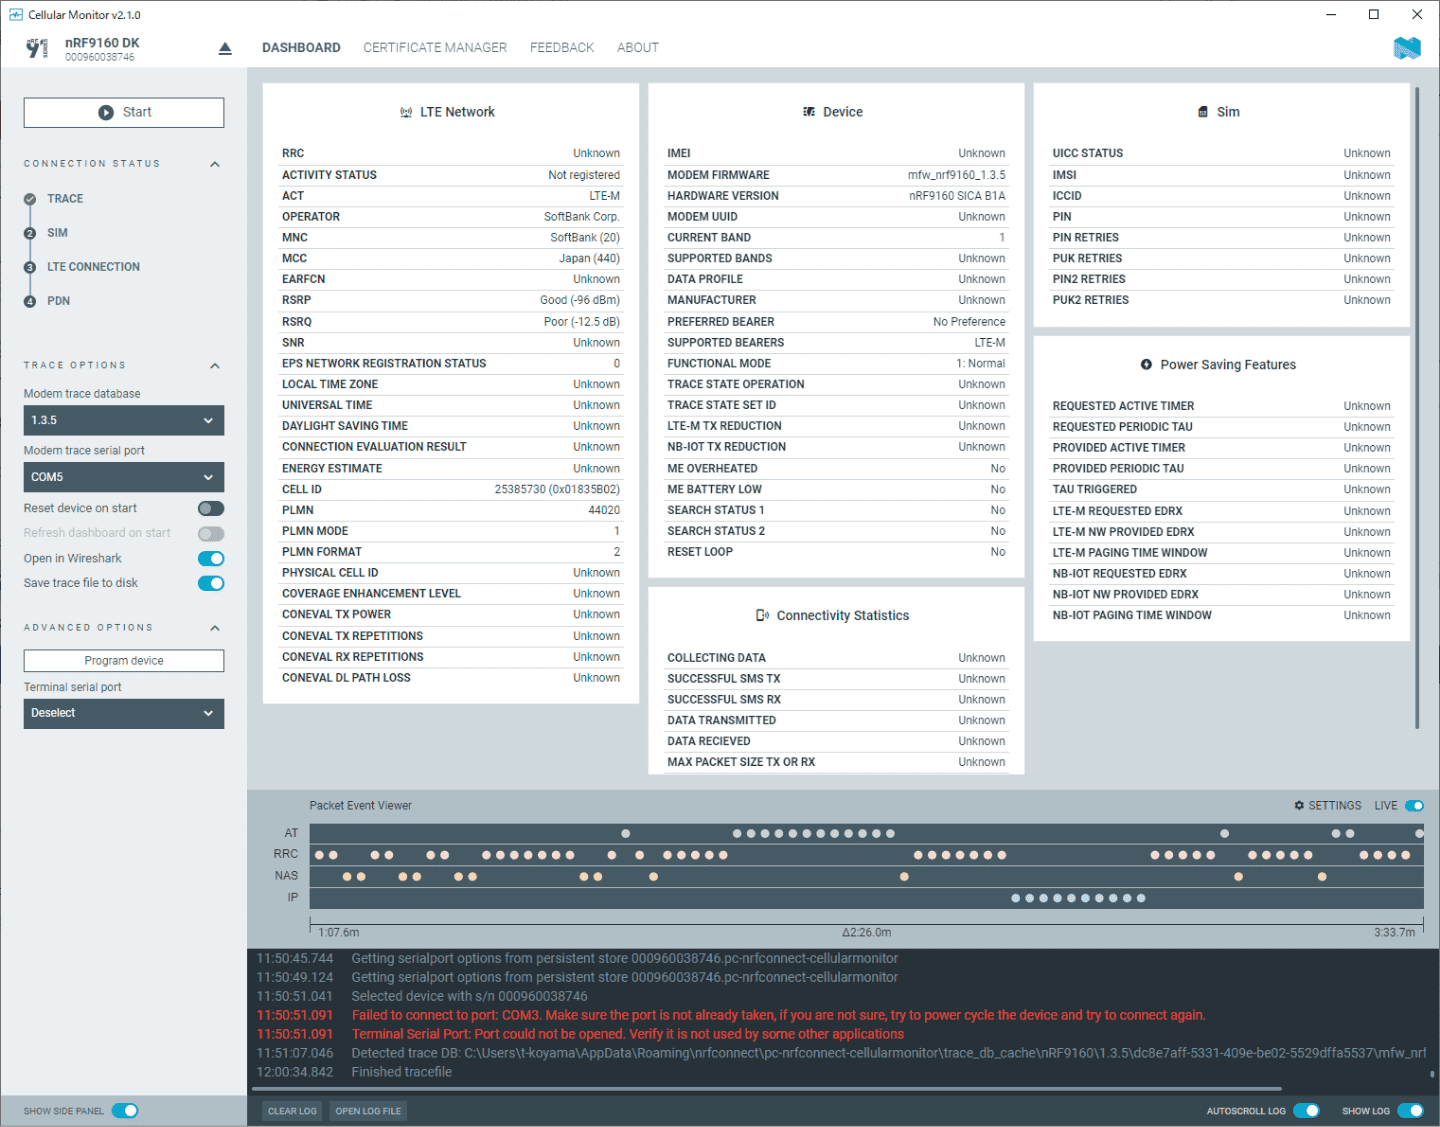Enable Reset device on start
1440x1127 pixels.
pos(211,509)
